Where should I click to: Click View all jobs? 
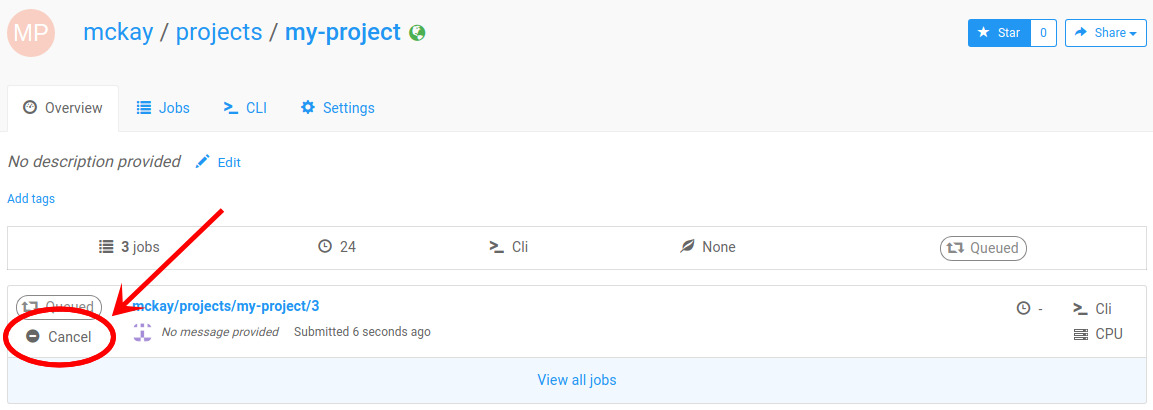(577, 380)
